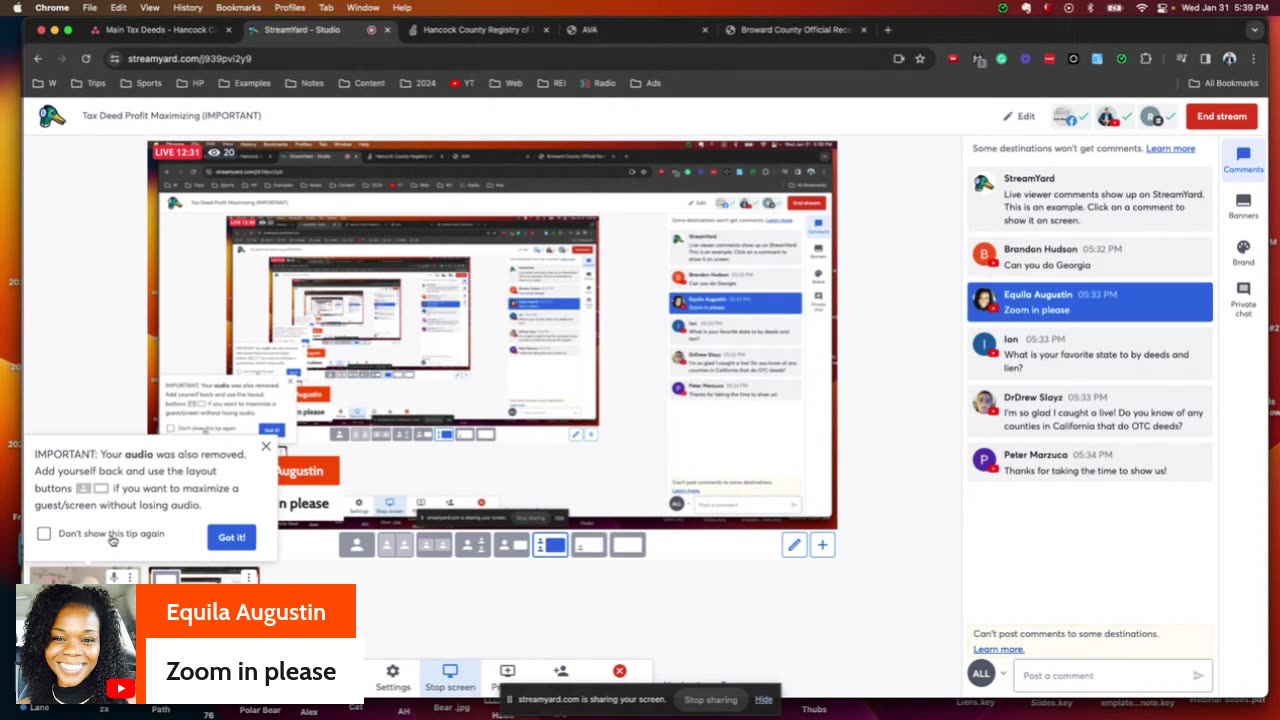Show Ion's comment about favorite state

[x=1090, y=354]
